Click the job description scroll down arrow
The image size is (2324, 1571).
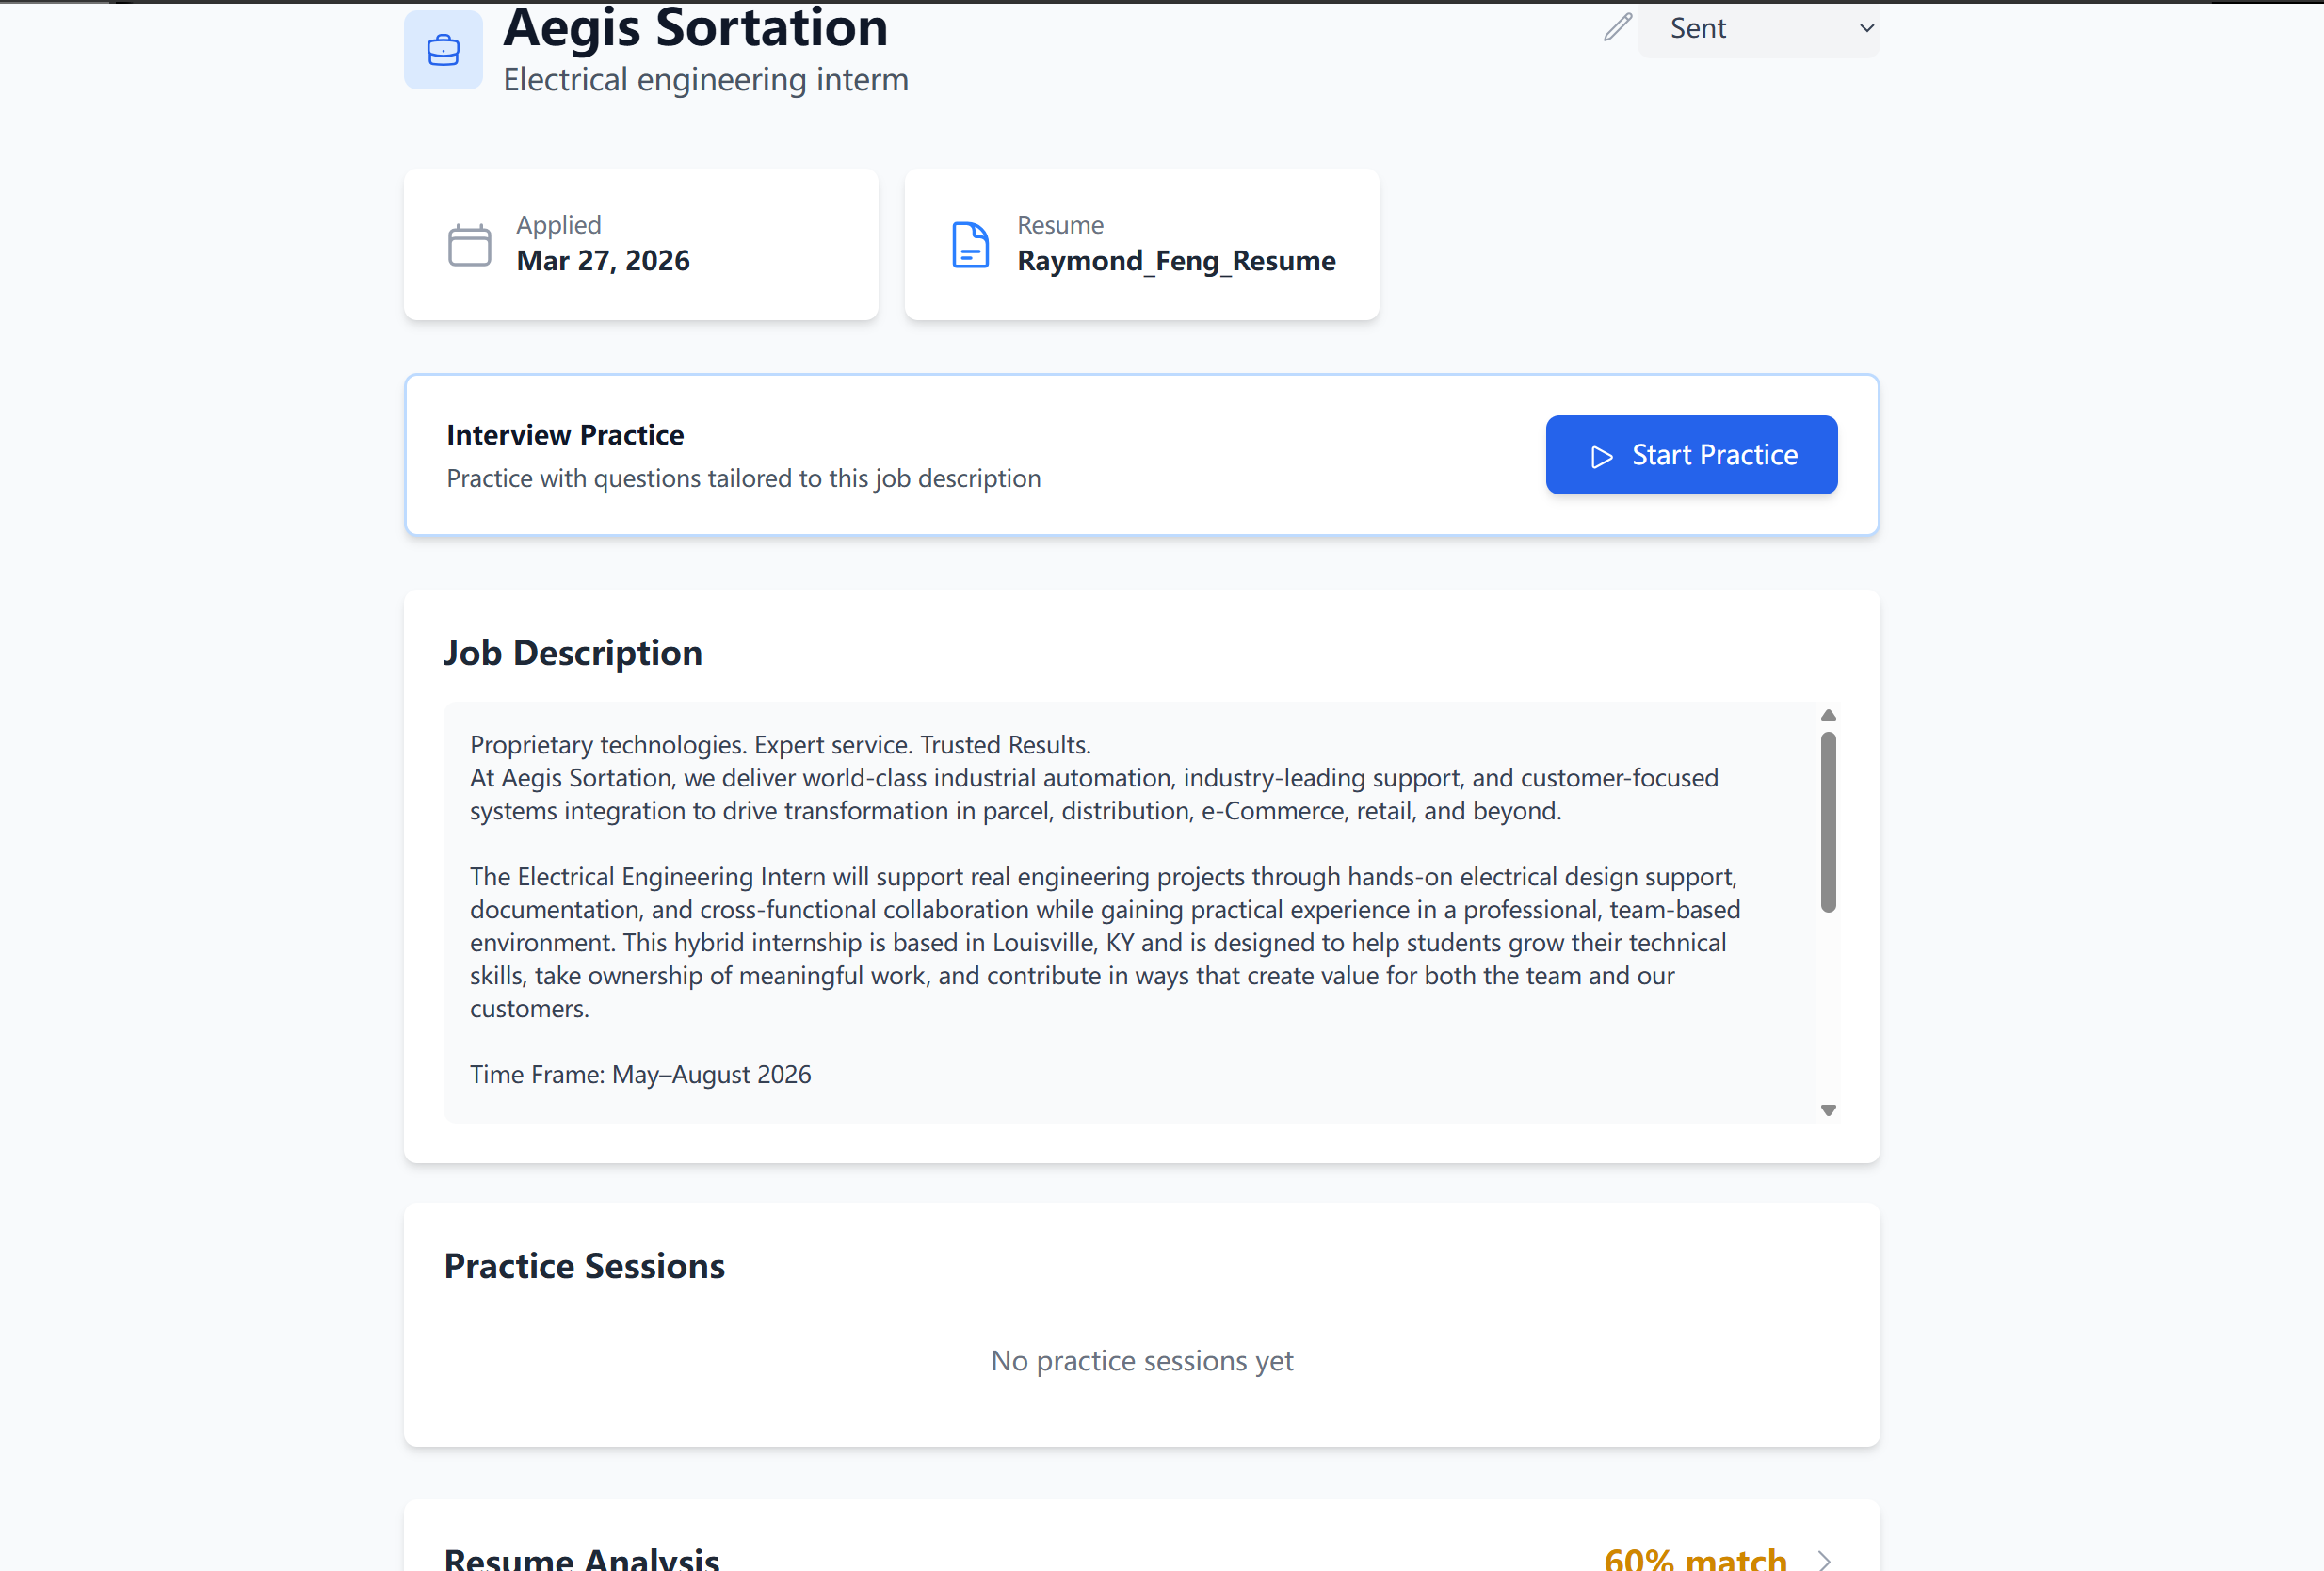click(1828, 1110)
